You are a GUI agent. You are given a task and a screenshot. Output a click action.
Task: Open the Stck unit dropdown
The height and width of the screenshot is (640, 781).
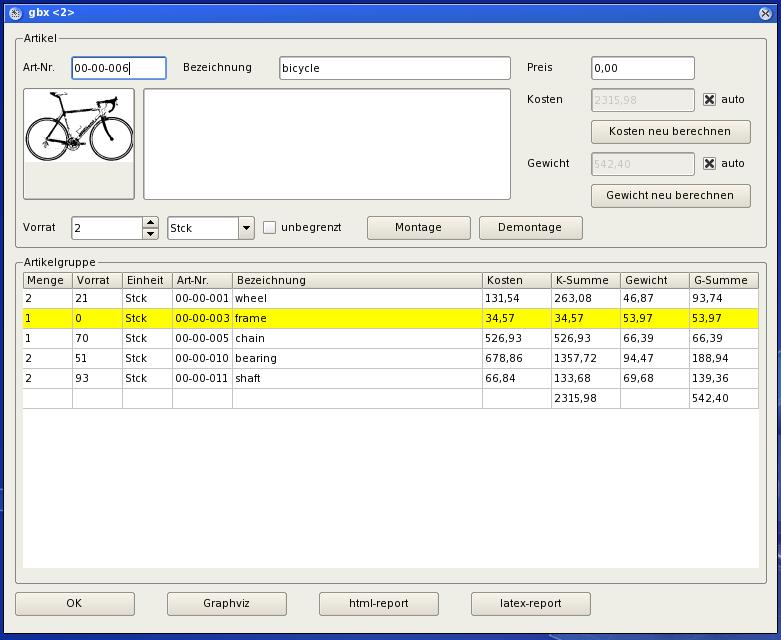[246, 228]
